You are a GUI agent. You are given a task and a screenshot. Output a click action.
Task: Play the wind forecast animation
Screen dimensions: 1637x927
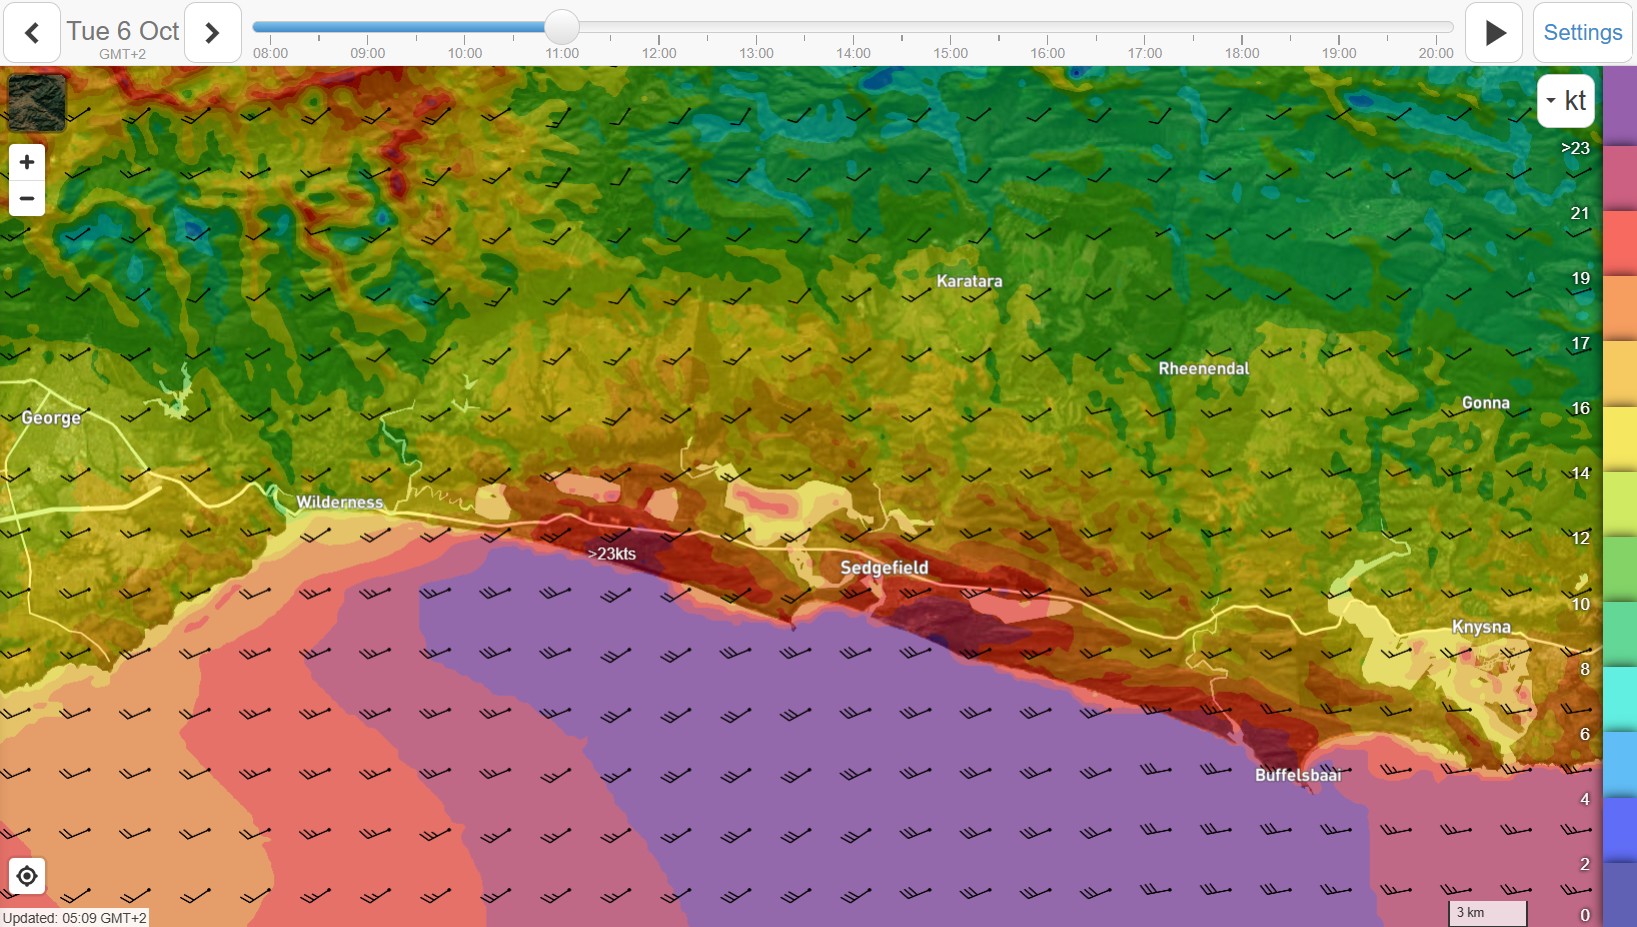[1494, 33]
